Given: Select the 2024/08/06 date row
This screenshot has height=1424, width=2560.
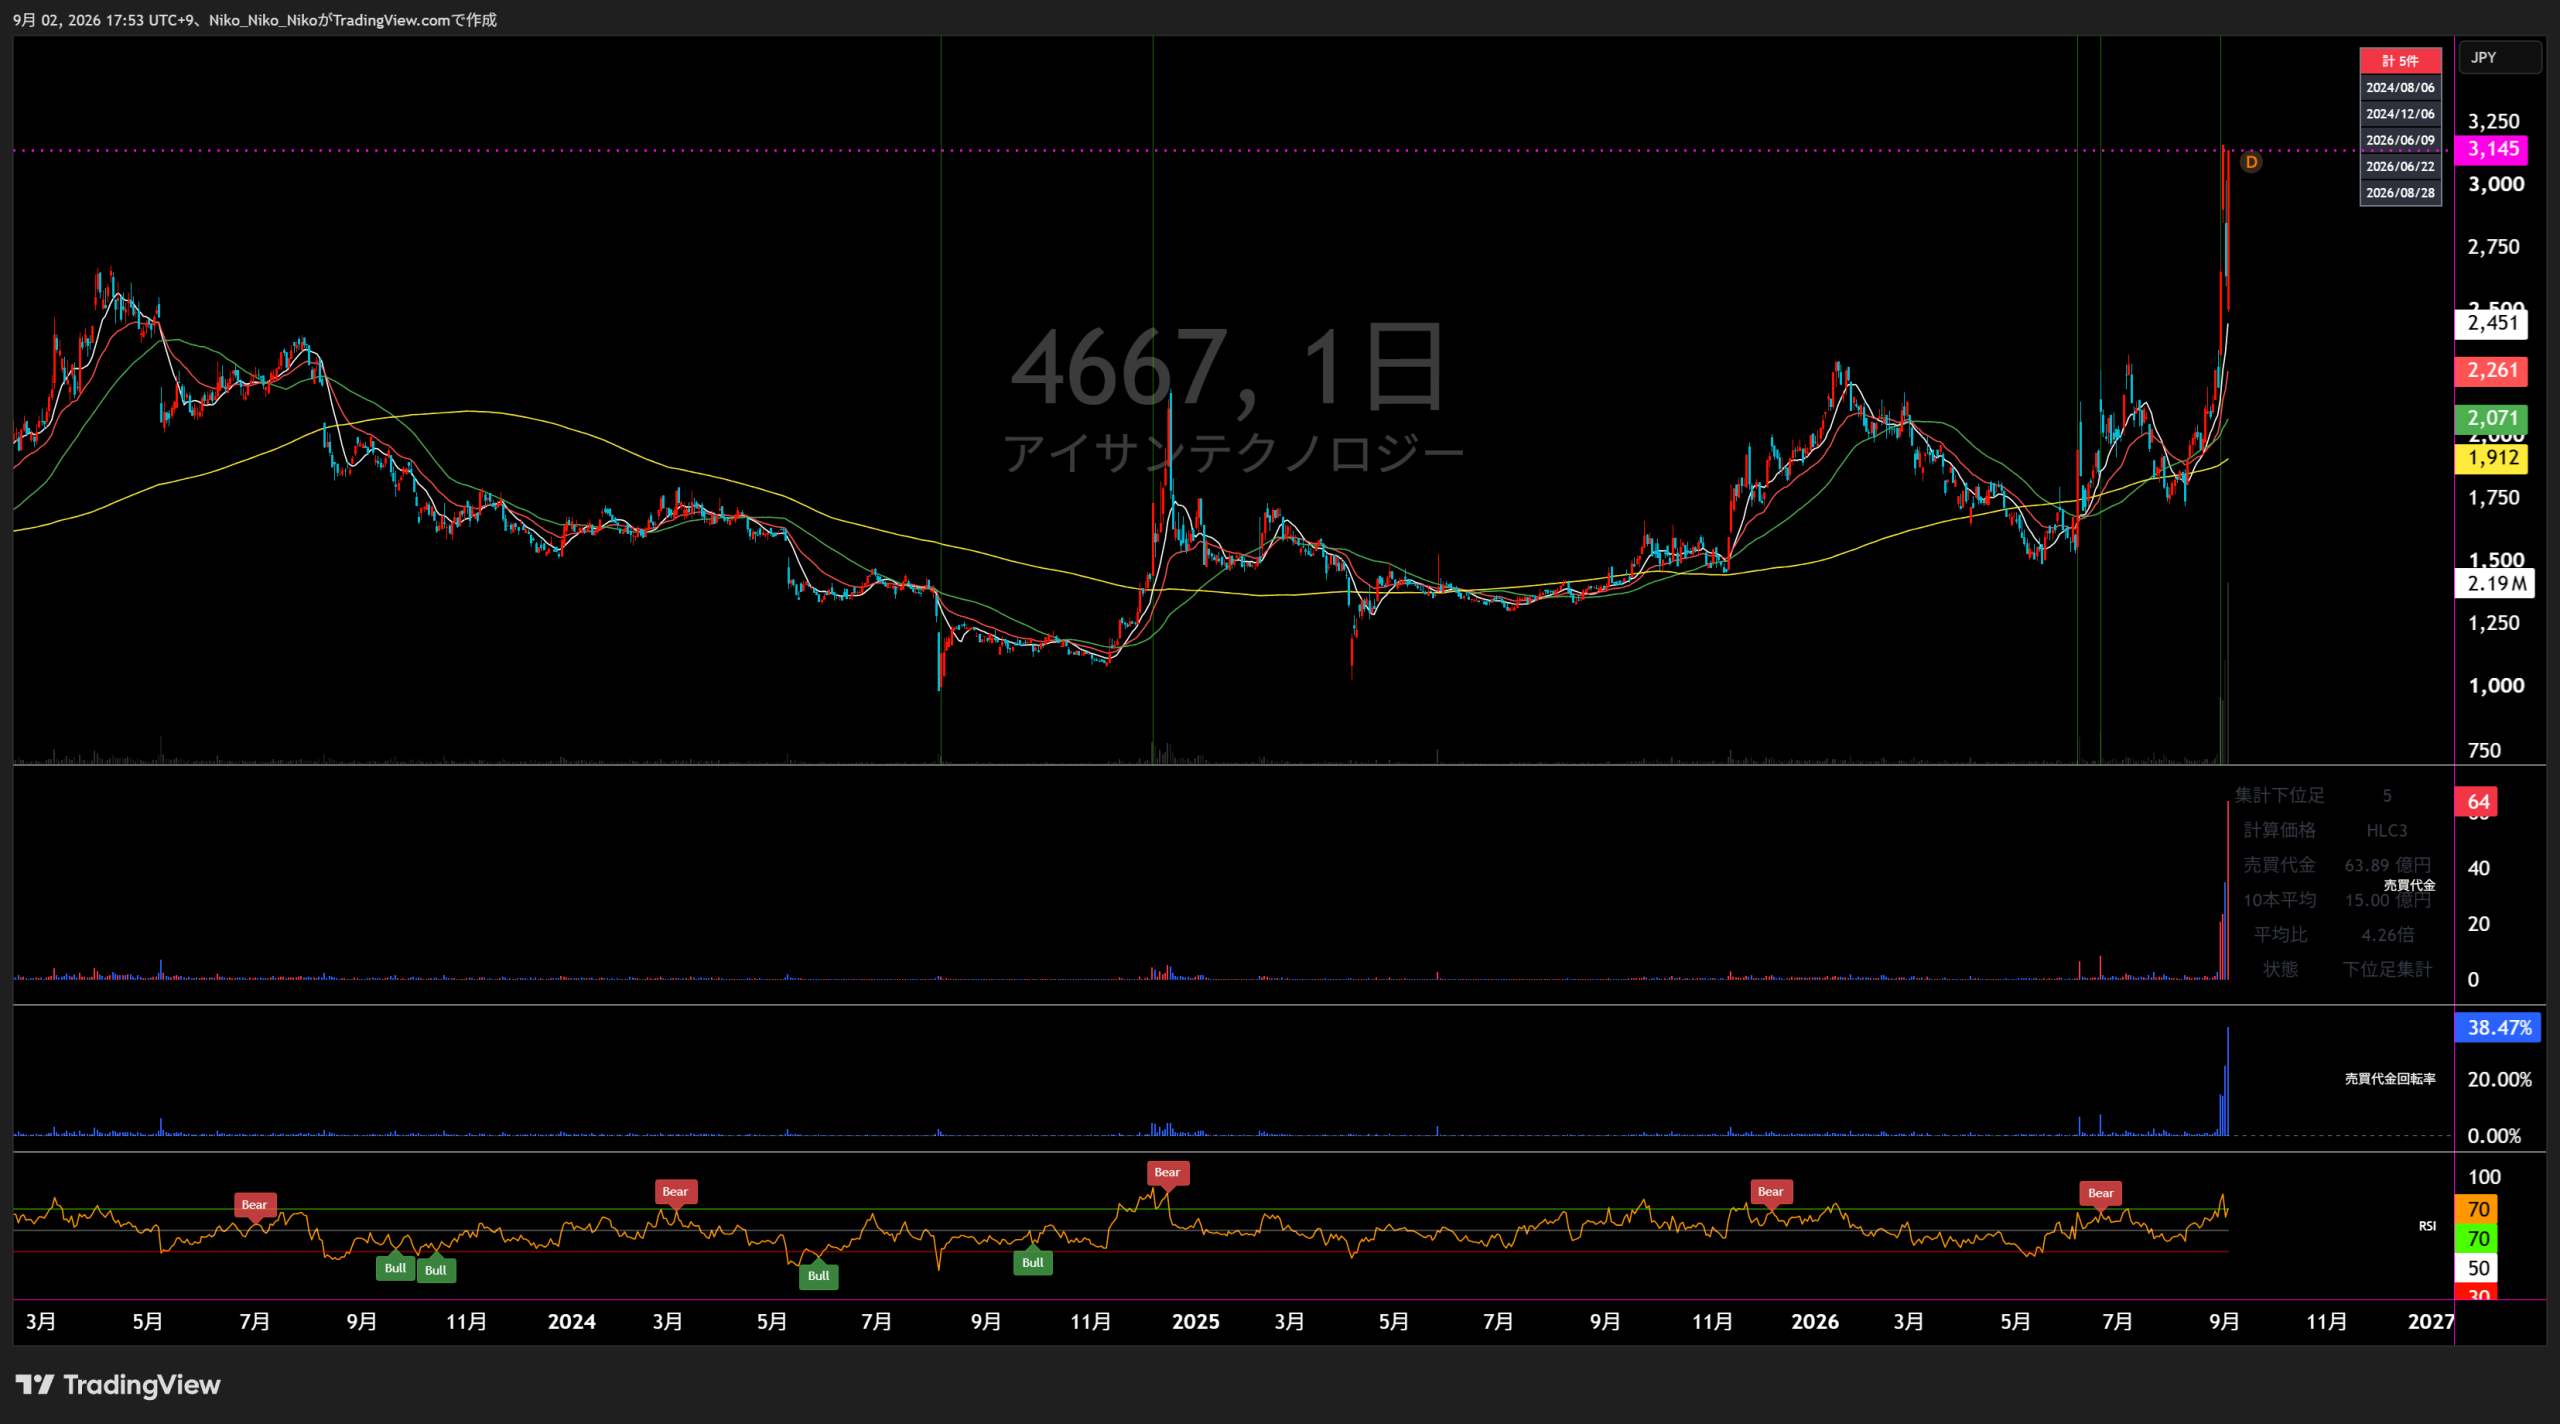Looking at the screenshot, I should pyautogui.click(x=2400, y=88).
